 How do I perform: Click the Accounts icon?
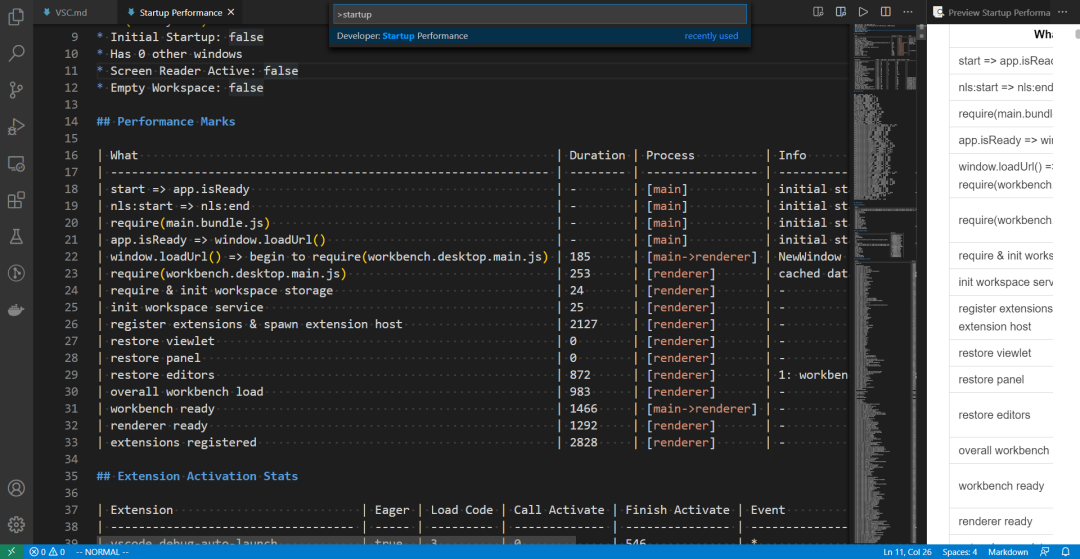click(16, 488)
